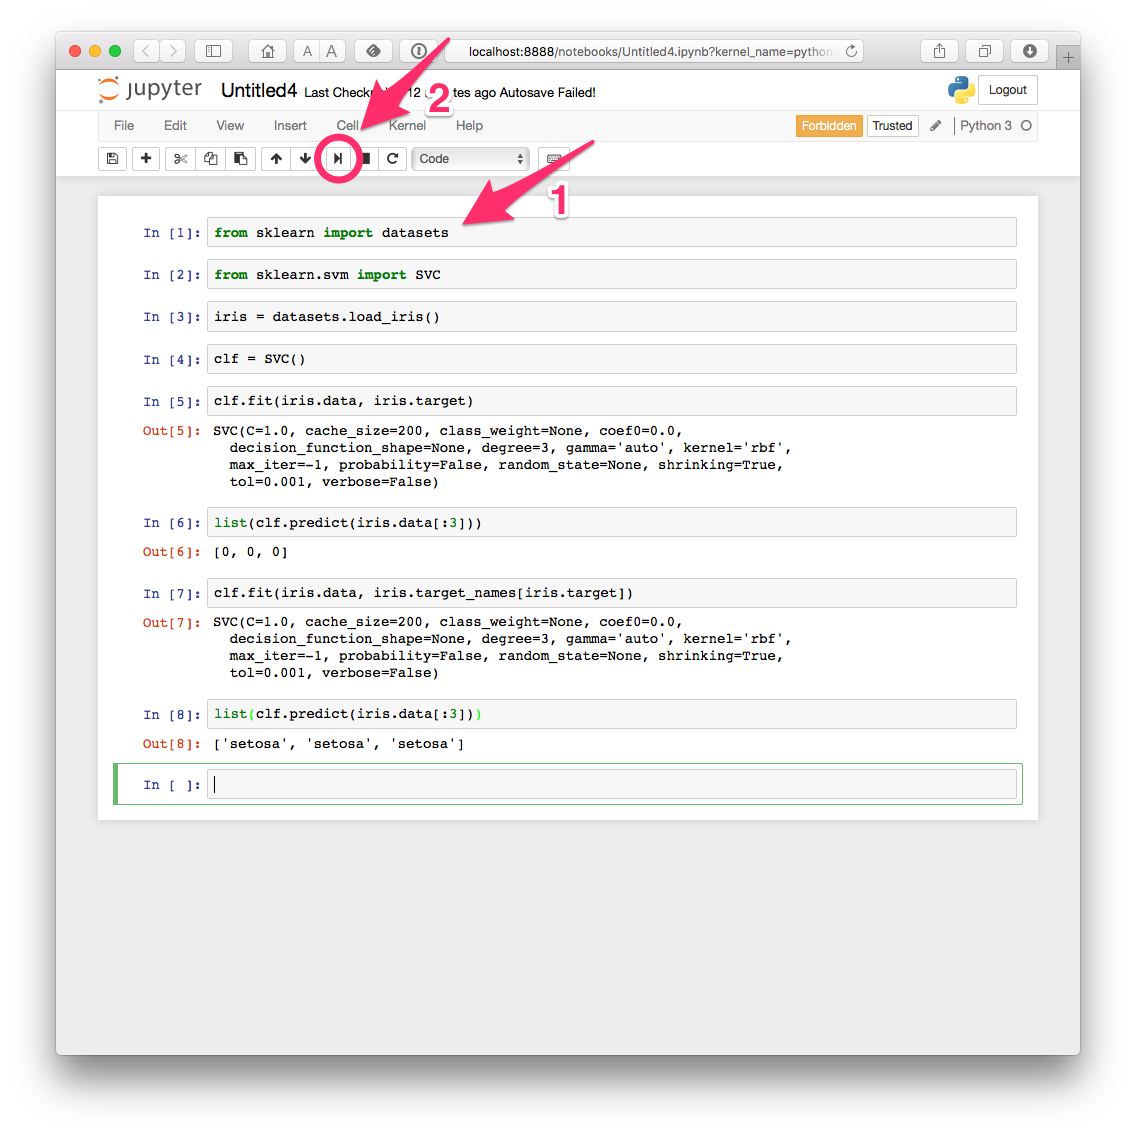The image size is (1136, 1135).
Task: Copy the selected cell with the copy icon
Action: [210, 158]
